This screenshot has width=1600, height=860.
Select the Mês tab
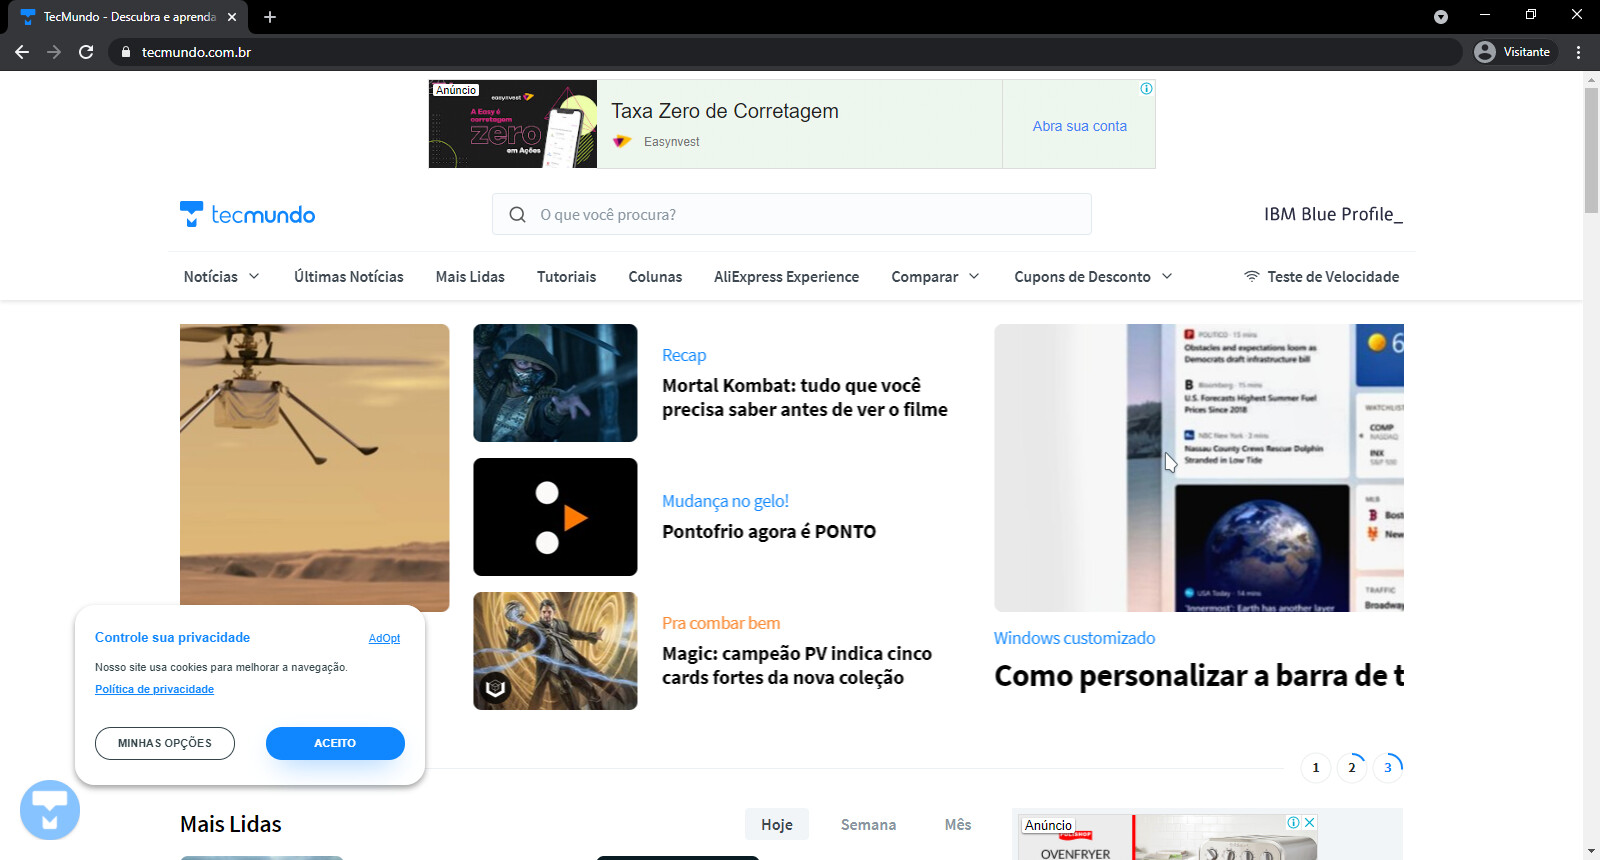958,824
